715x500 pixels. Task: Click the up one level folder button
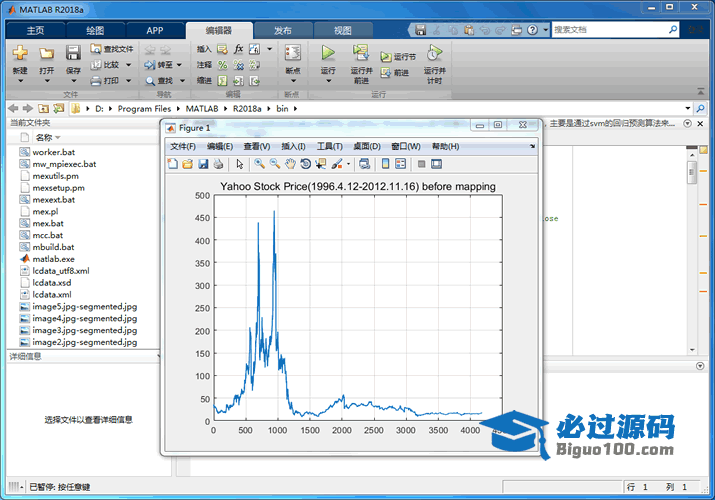pos(43,108)
